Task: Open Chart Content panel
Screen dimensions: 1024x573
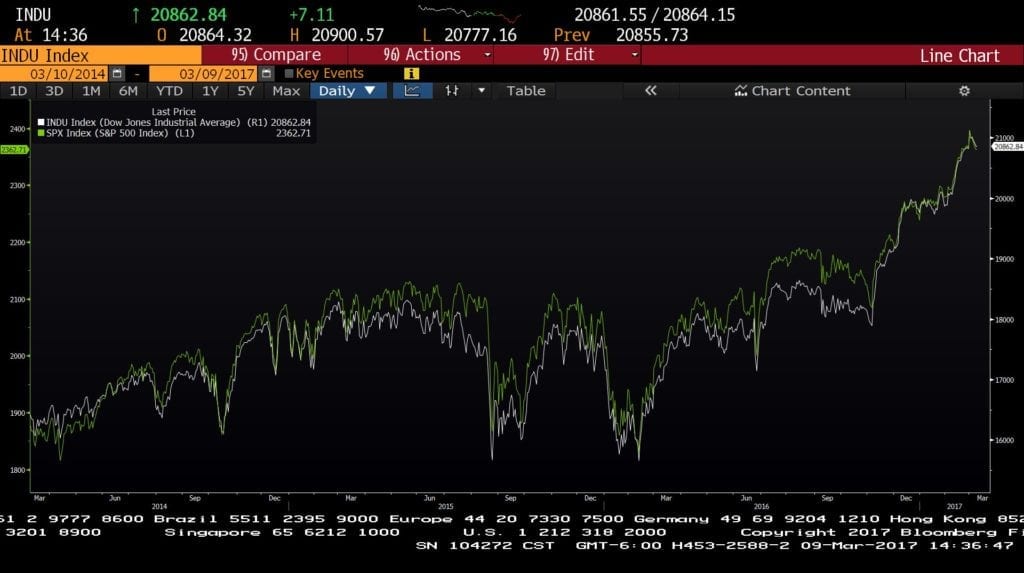Action: point(792,91)
